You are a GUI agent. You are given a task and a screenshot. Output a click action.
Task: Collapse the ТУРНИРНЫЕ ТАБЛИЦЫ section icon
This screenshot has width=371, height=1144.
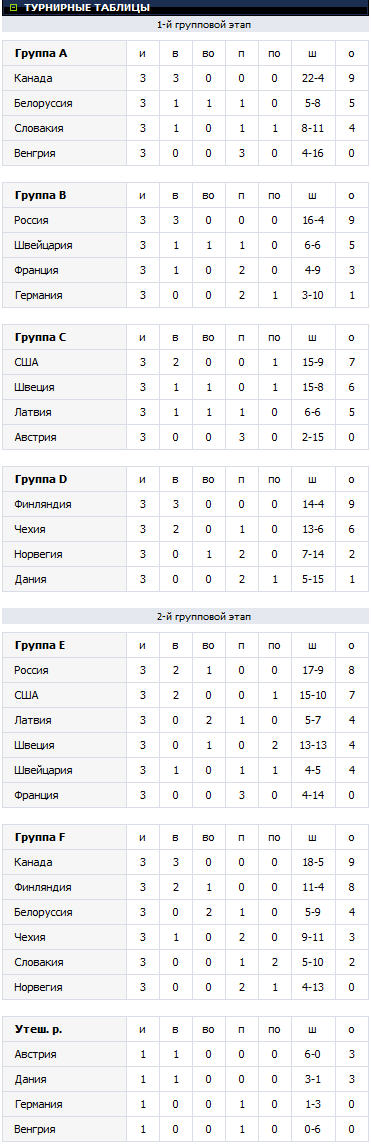(x=13, y=7)
